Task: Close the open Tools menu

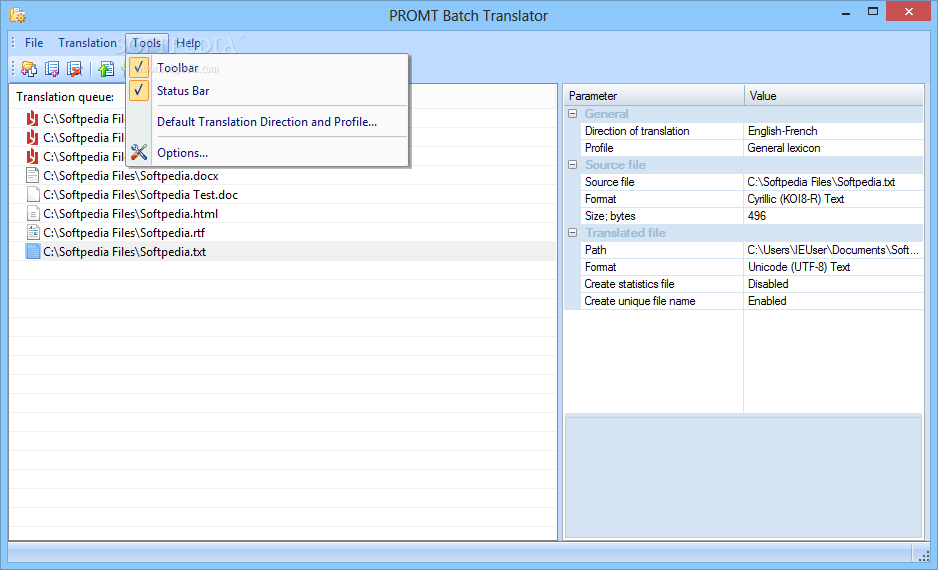Action: (x=147, y=43)
